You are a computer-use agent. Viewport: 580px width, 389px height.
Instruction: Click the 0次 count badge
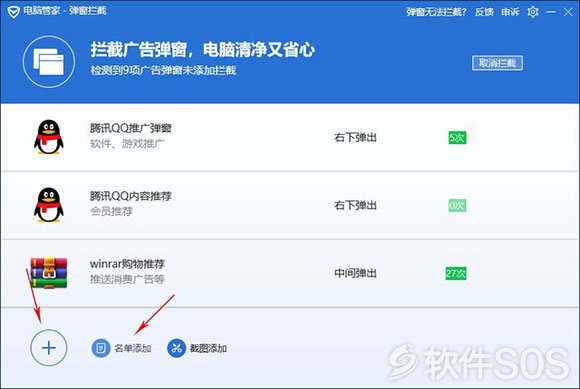(x=457, y=206)
